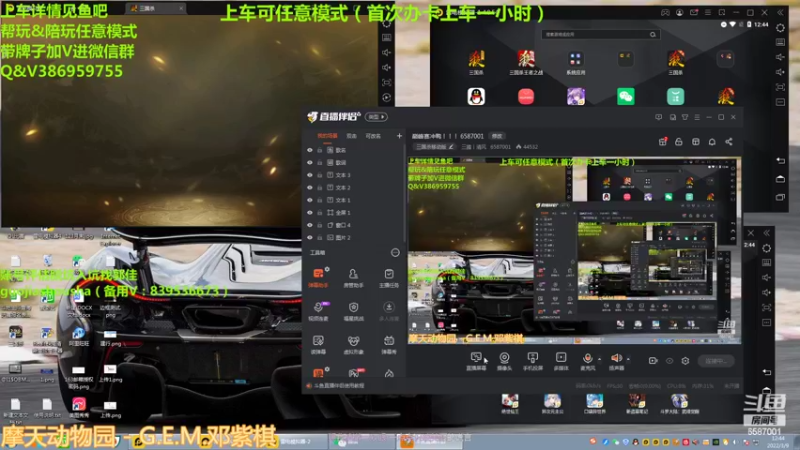Toggle visibility of the first source in the list

point(310,150)
